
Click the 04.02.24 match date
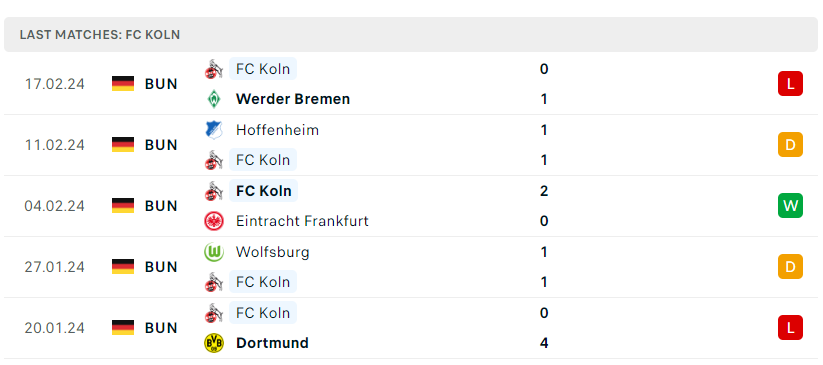point(55,206)
